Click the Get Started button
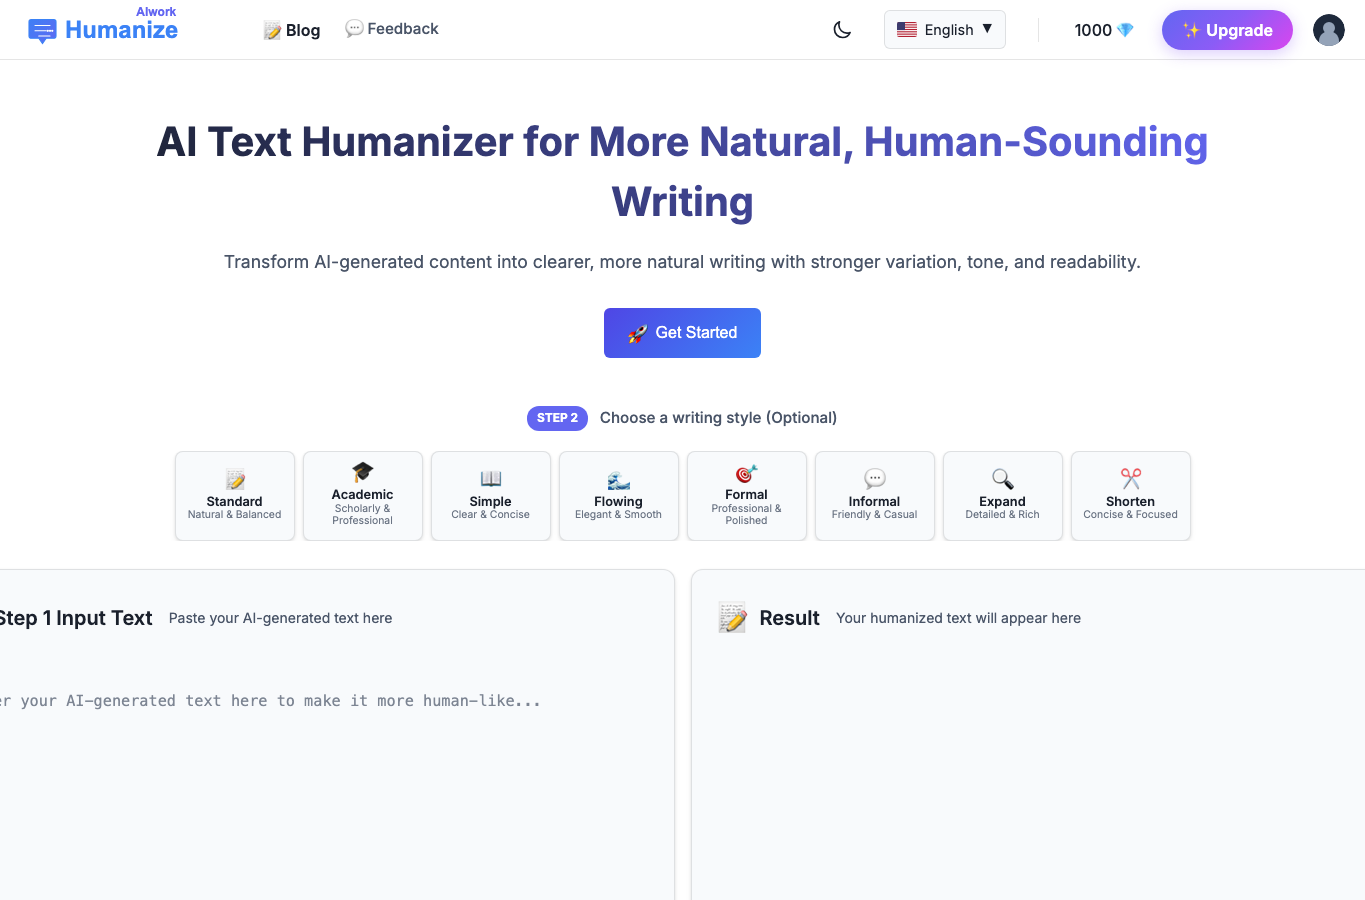 tap(682, 333)
